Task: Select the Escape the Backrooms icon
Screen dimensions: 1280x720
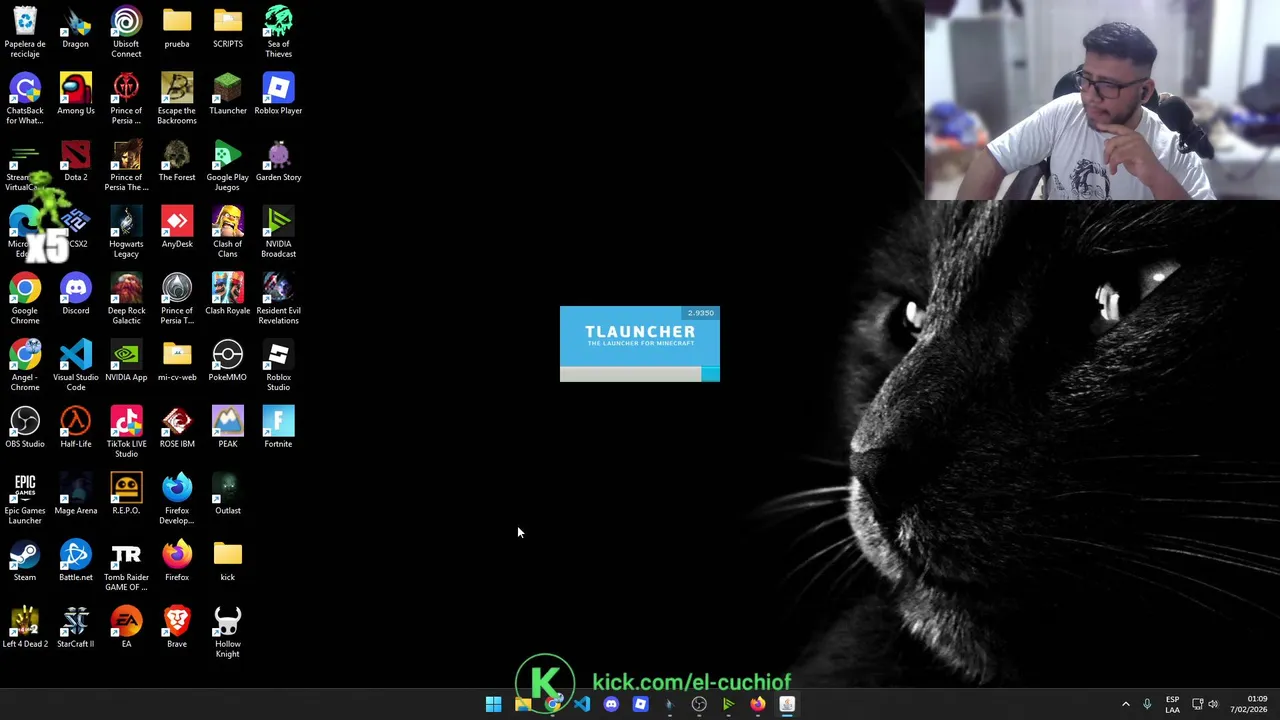Action: pyautogui.click(x=177, y=99)
